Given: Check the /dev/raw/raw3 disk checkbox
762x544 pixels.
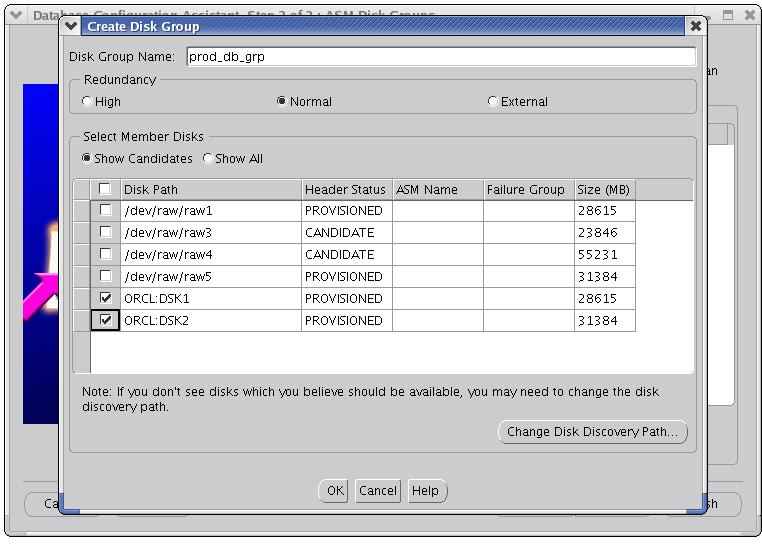Looking at the screenshot, I should click(105, 233).
